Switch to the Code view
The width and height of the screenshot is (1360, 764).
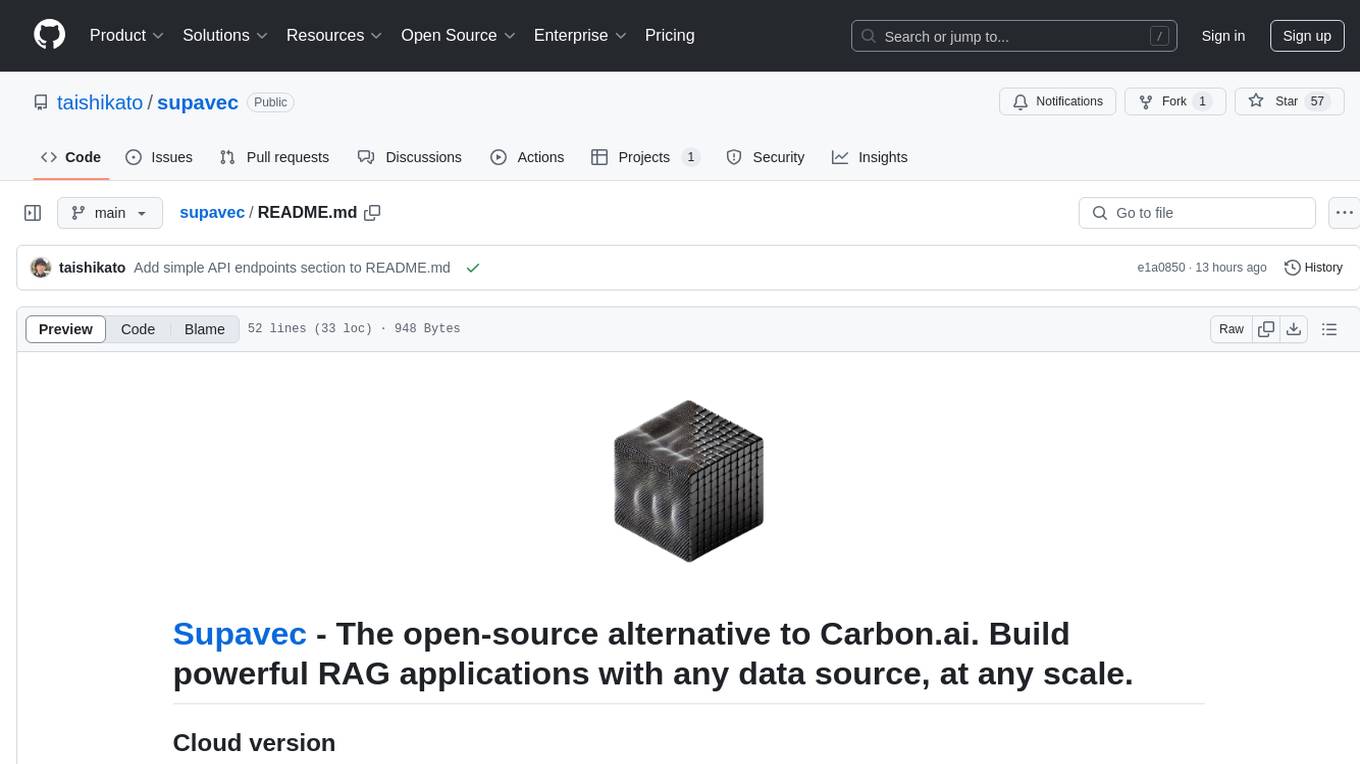pos(138,329)
